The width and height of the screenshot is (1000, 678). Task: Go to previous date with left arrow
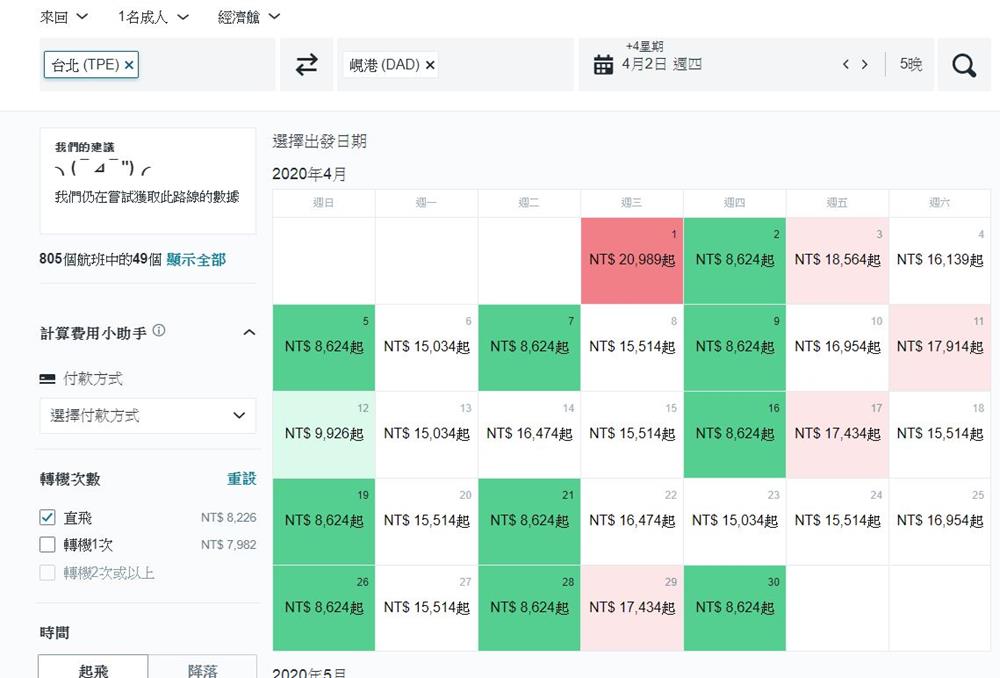tap(846, 65)
